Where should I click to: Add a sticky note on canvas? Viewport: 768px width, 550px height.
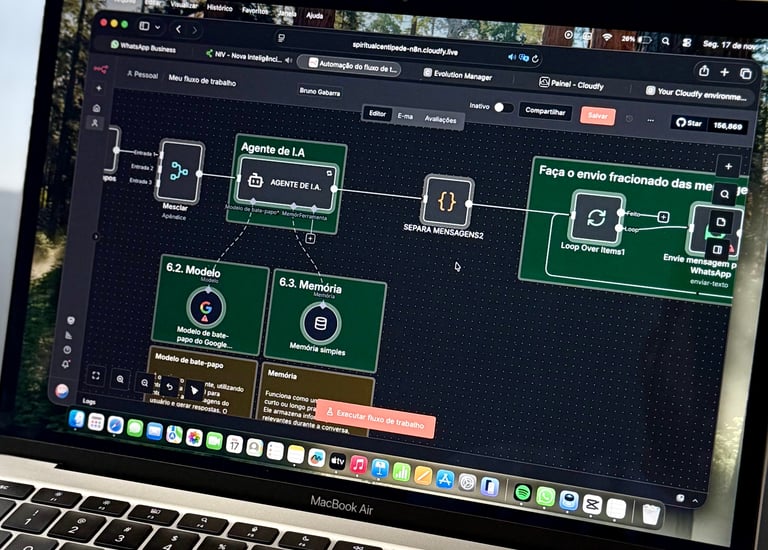click(721, 222)
